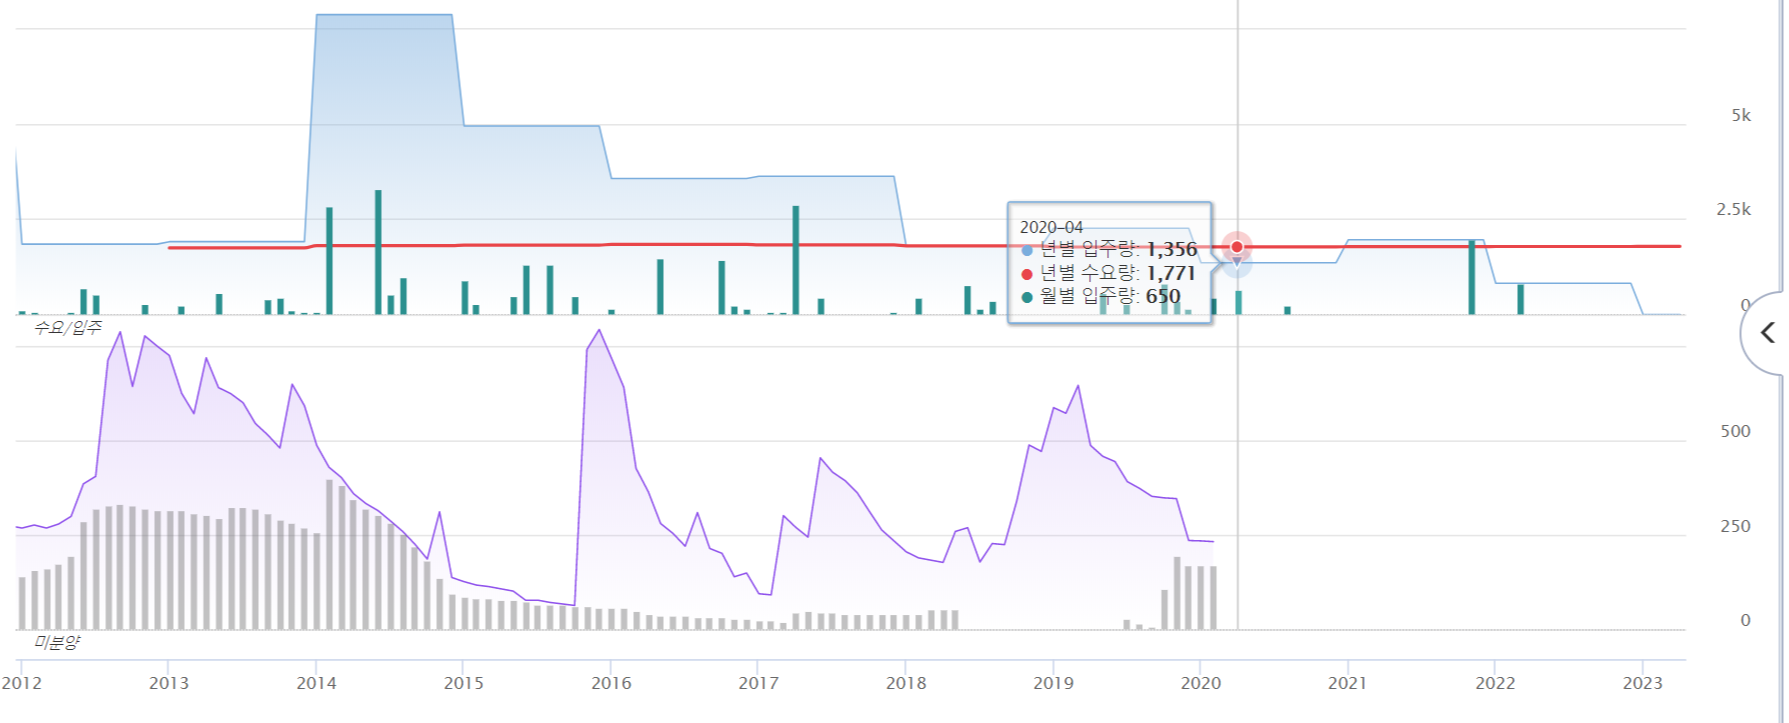Click the 2013 x-axis year label

click(x=169, y=683)
